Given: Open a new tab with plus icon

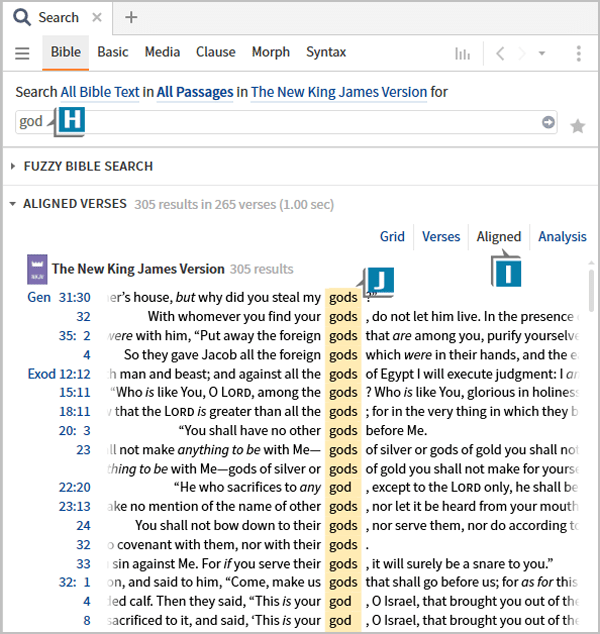Looking at the screenshot, I should 131,17.
